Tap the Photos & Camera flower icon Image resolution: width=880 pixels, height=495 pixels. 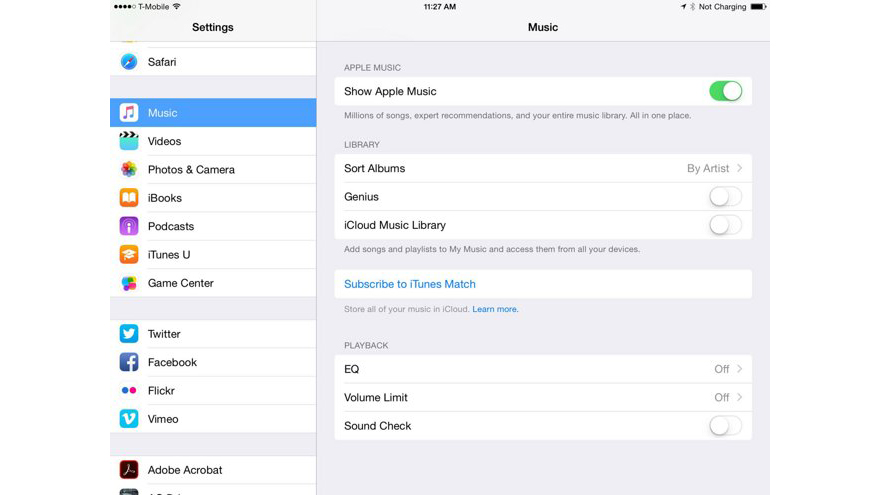point(129,169)
